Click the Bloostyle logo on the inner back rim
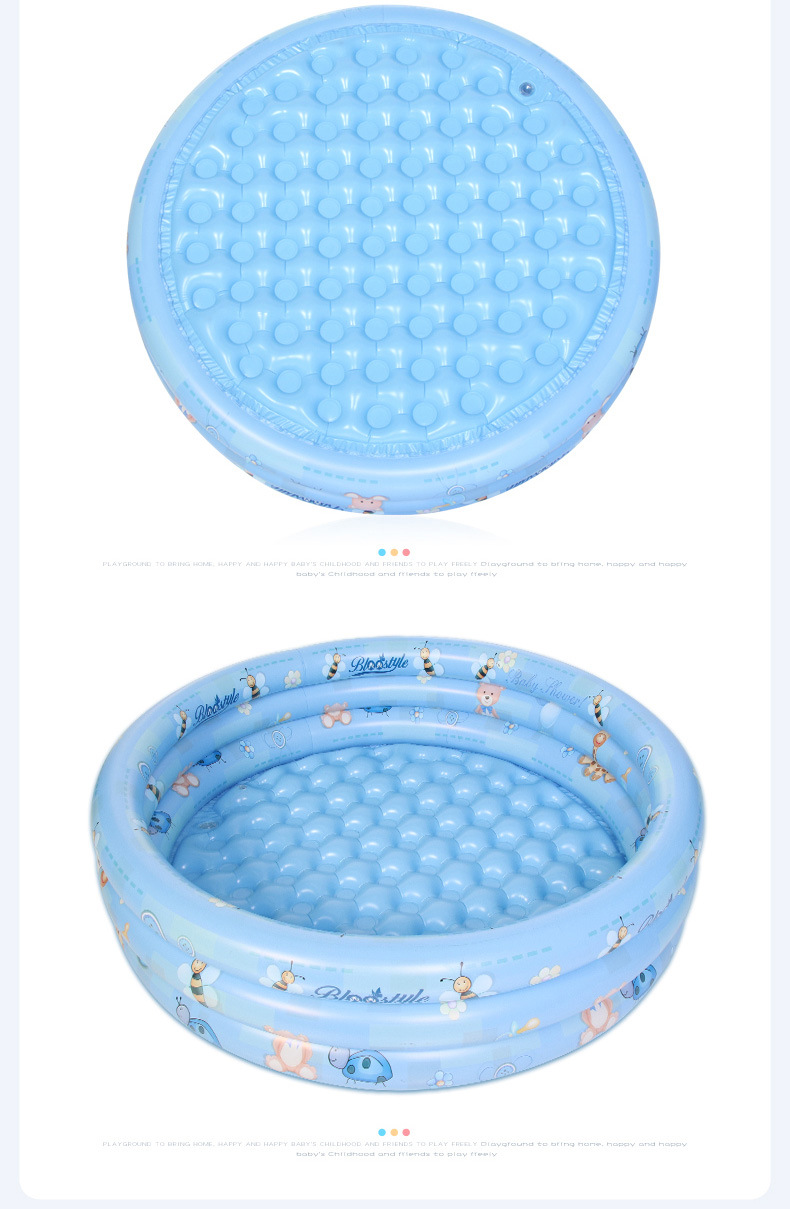Screen dimensions: 790x1209 pos(380,665)
